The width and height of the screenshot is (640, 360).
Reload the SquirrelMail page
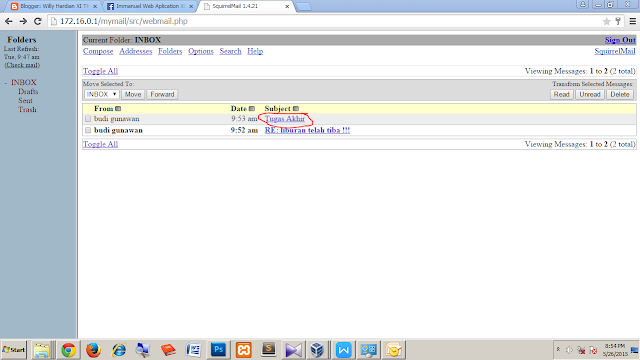coord(38,21)
